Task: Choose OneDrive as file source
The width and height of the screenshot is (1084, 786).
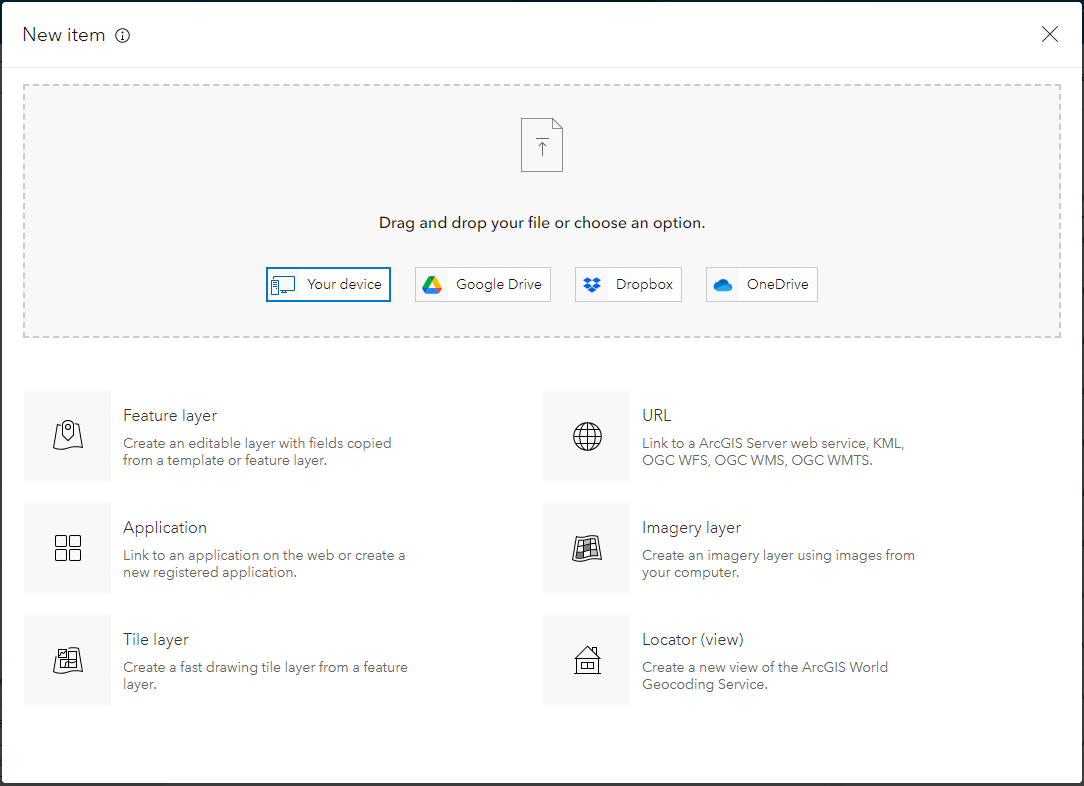Action: click(x=762, y=284)
